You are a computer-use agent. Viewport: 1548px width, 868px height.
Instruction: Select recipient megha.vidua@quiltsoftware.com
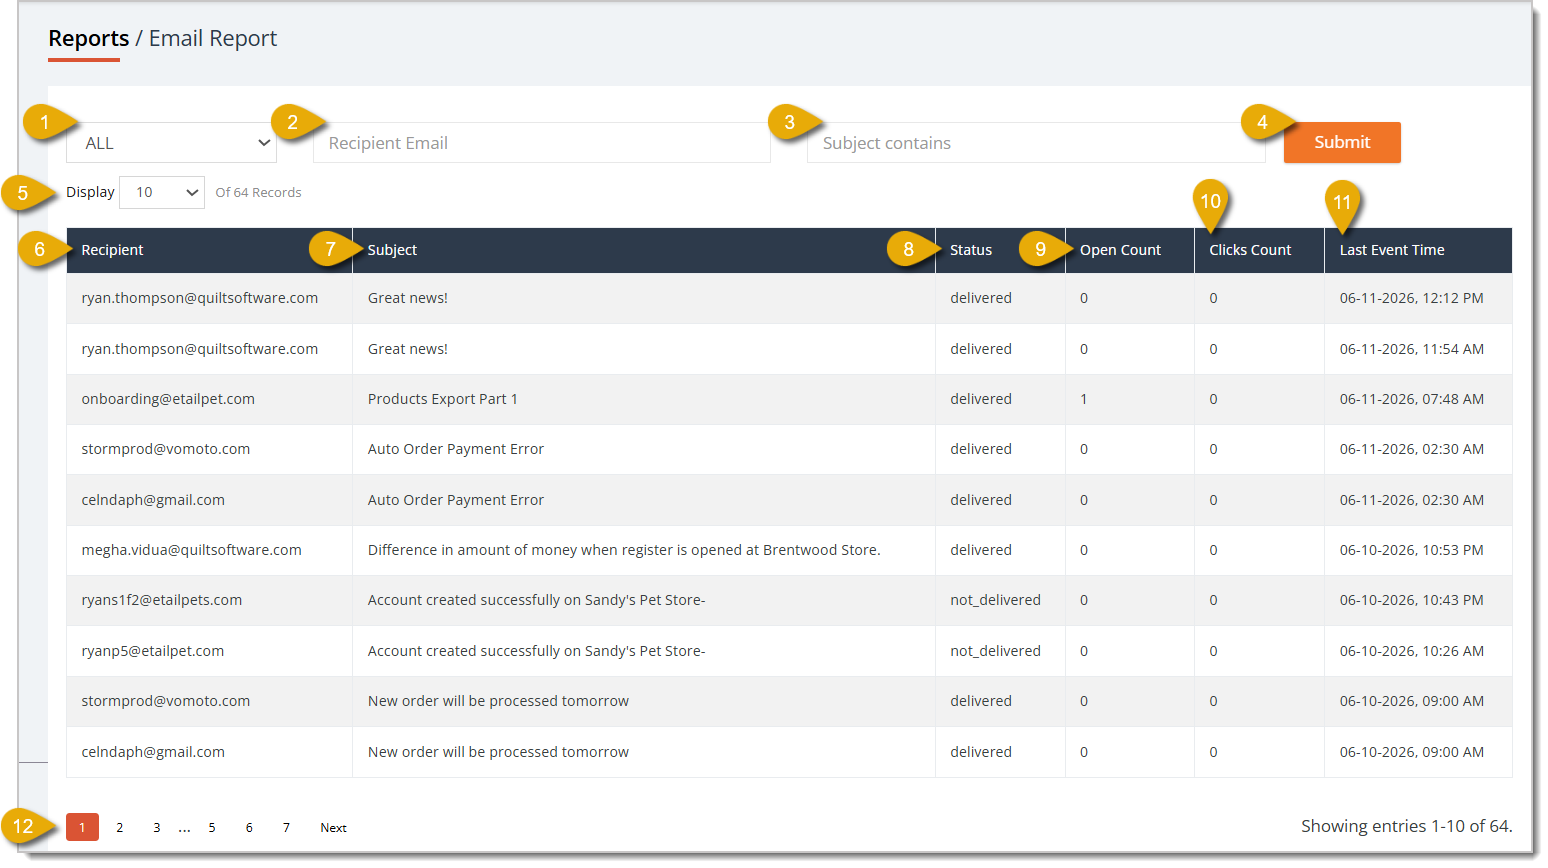[x=191, y=550]
